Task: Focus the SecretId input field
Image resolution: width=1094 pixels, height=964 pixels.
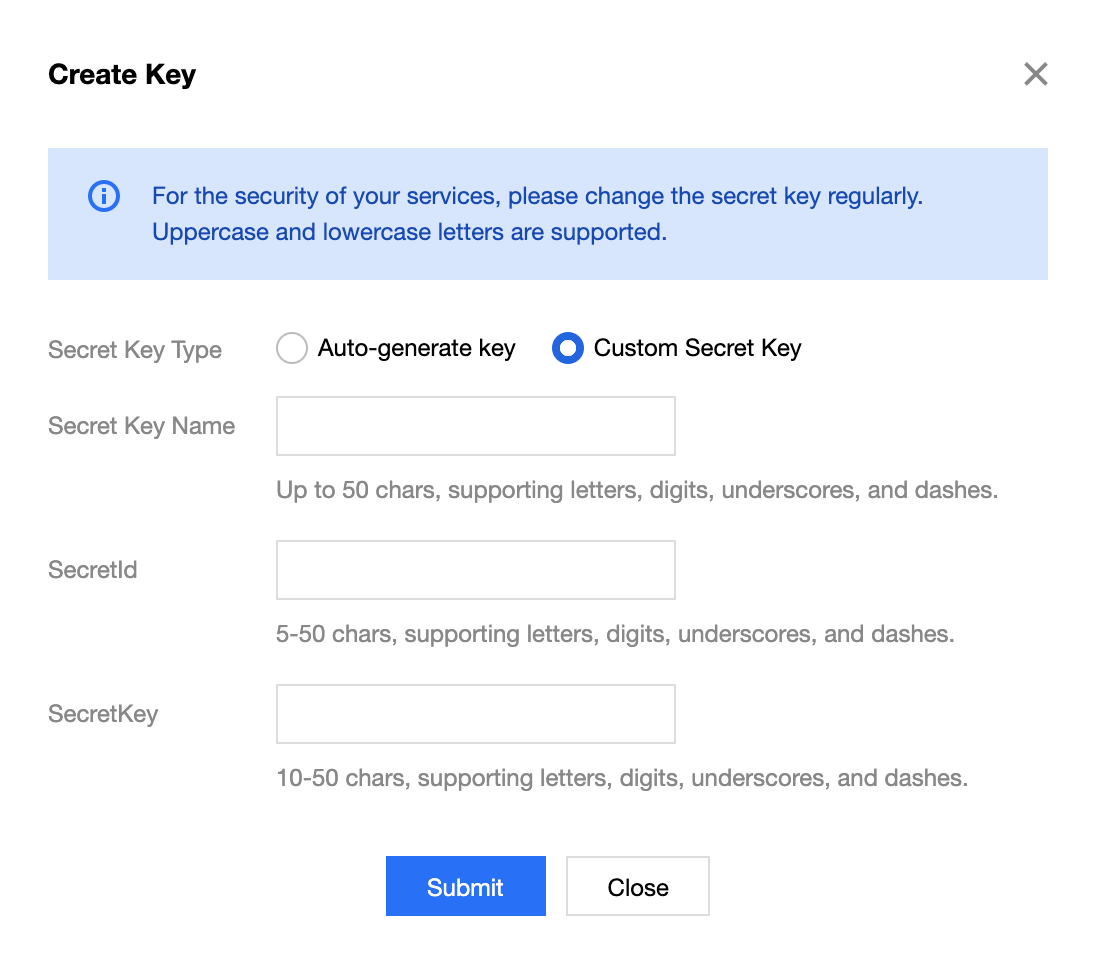Action: coord(476,570)
